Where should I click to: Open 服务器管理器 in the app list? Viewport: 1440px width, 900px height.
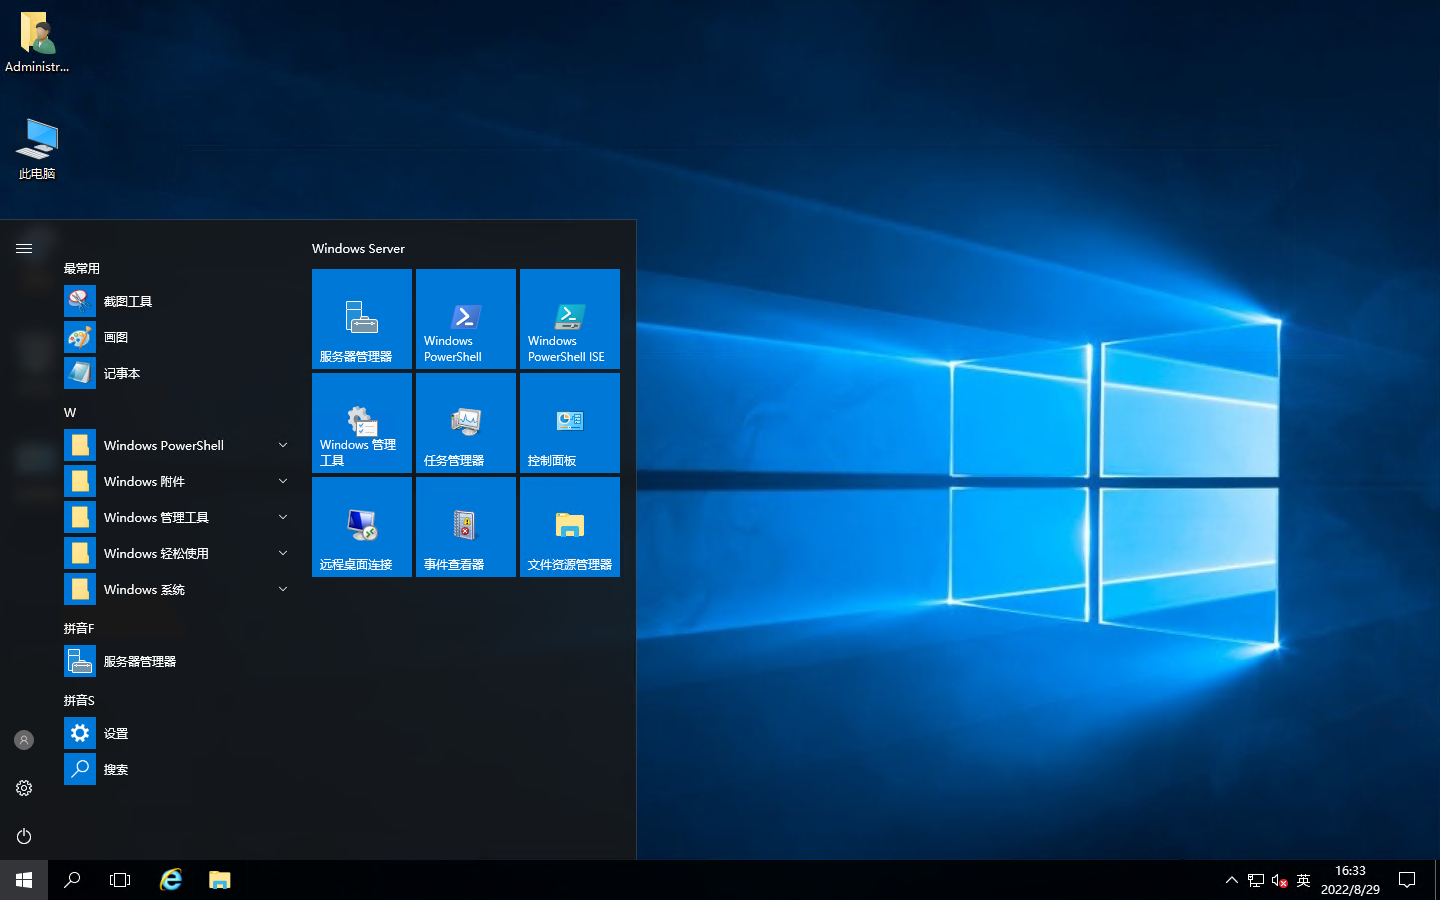[x=180, y=661]
